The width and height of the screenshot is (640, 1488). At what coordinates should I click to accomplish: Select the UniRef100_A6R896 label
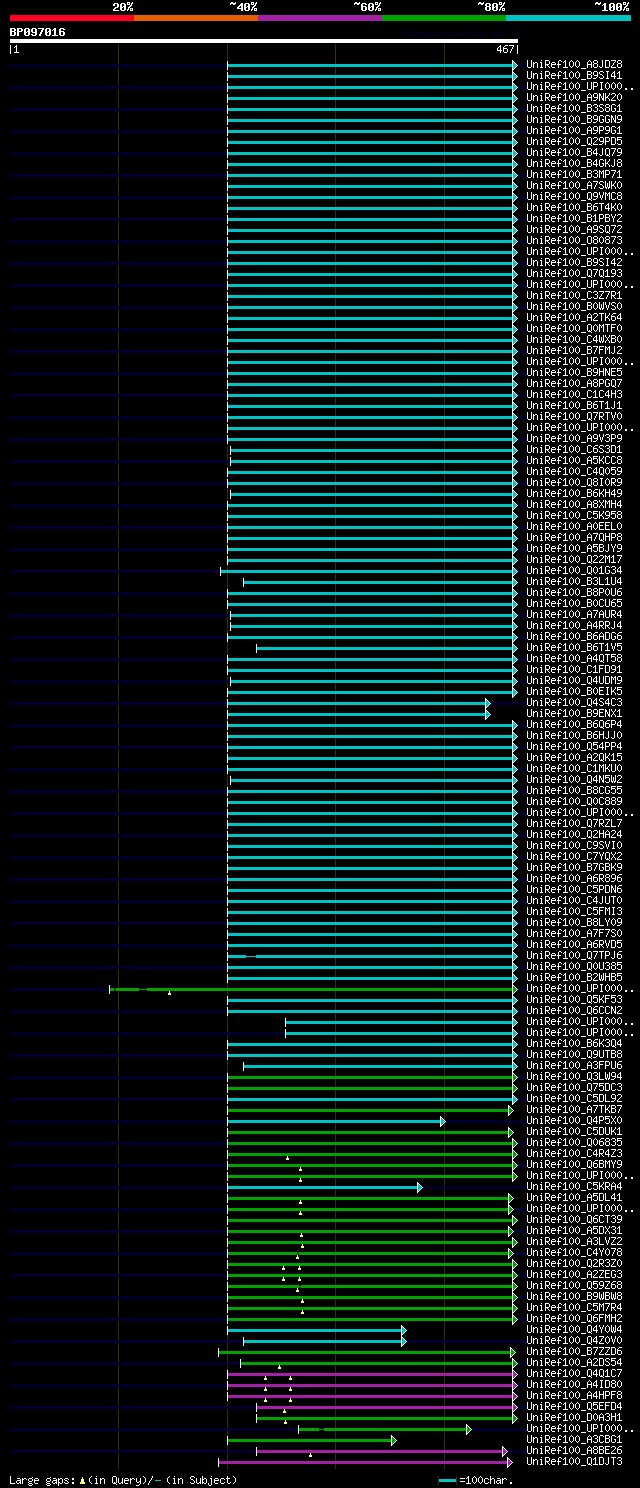click(x=574, y=878)
